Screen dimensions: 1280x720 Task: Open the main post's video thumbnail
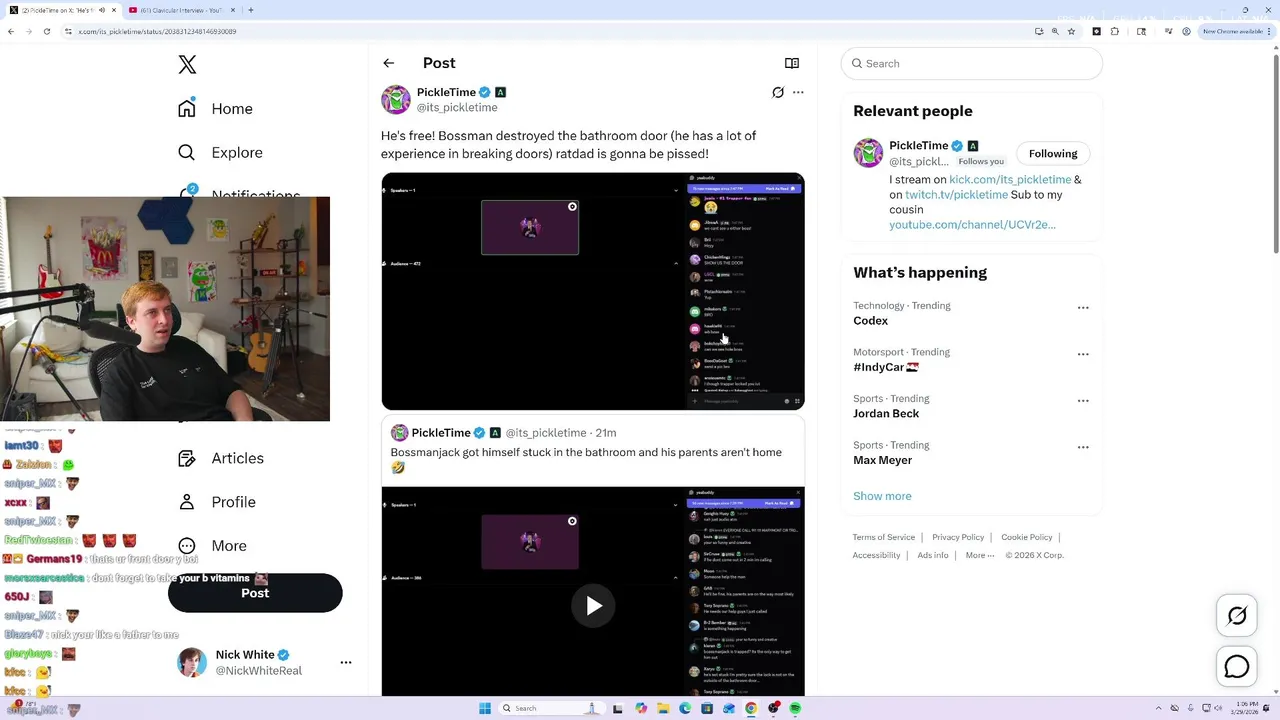(593, 291)
